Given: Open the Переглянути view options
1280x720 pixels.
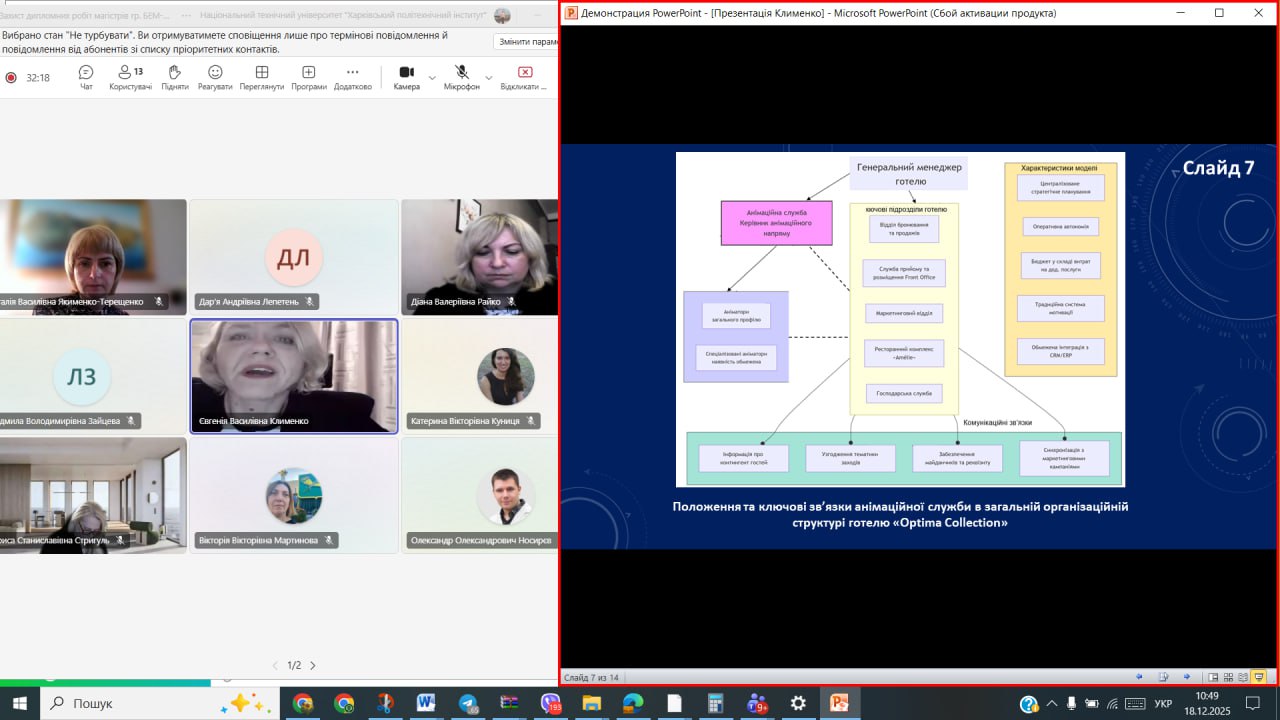Looking at the screenshot, I should pos(261,77).
